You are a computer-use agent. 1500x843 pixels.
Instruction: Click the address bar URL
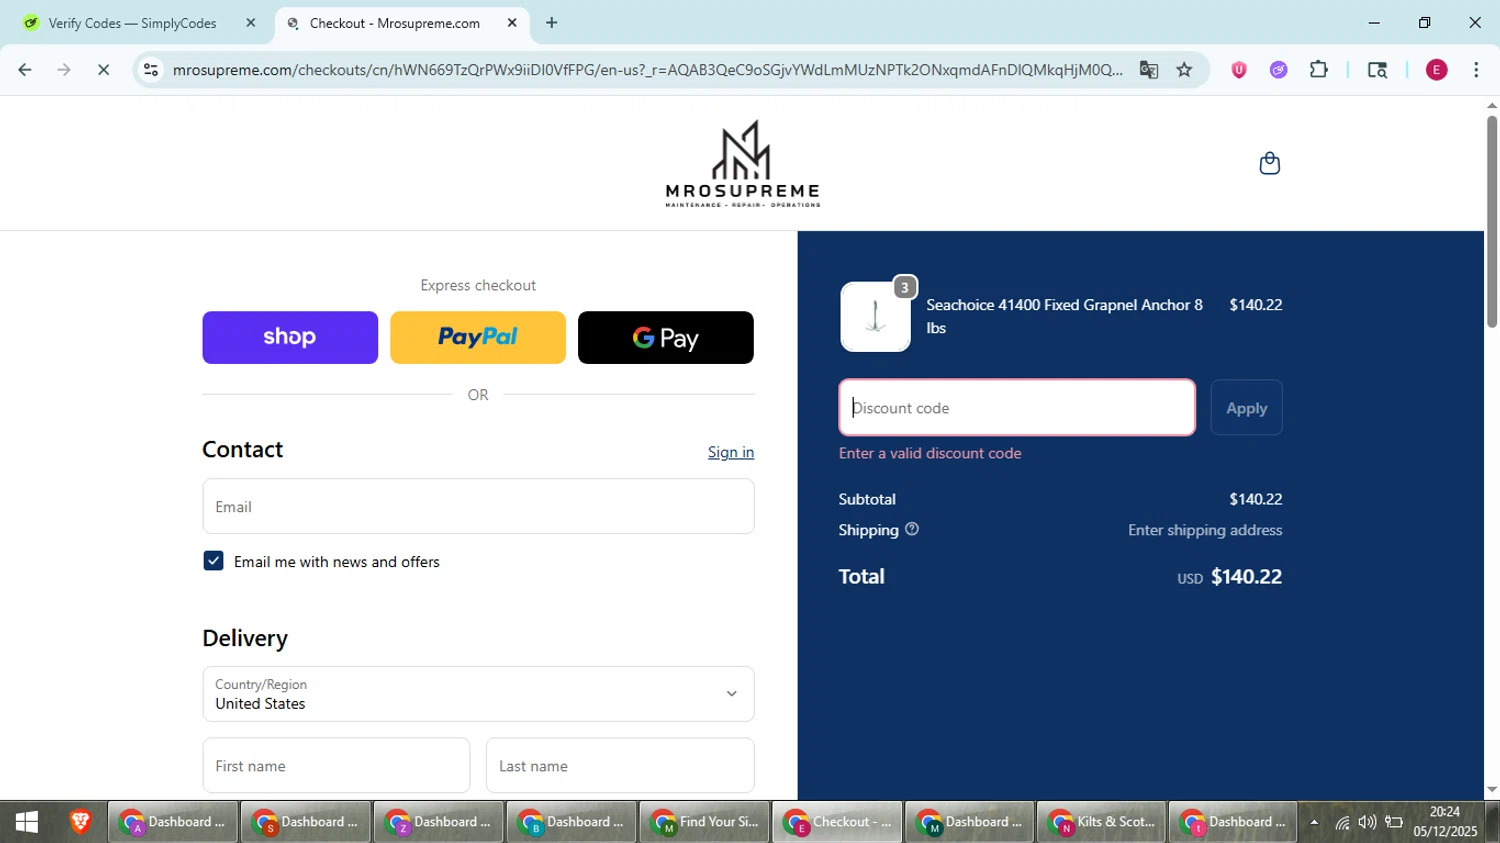point(647,70)
